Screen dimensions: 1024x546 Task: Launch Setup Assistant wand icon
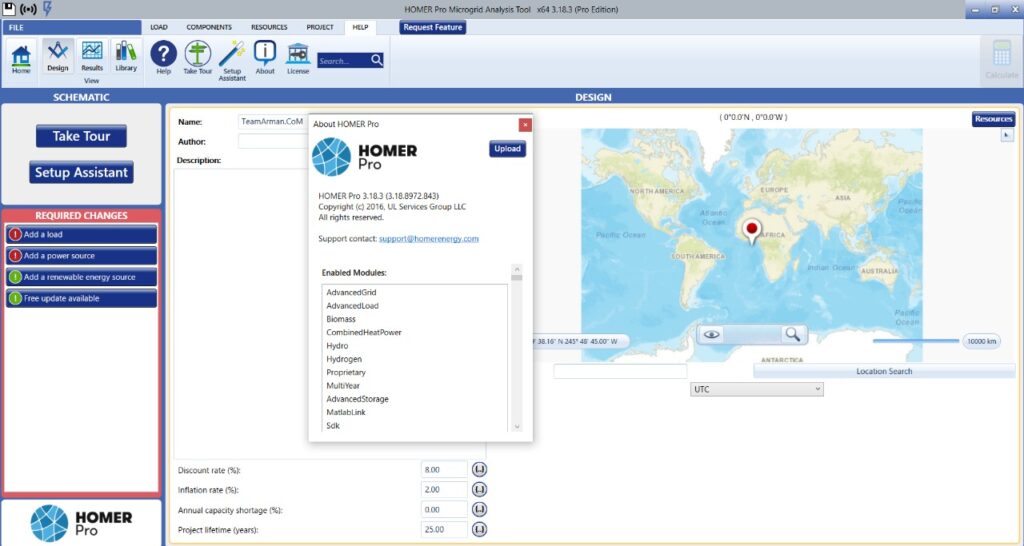232,54
